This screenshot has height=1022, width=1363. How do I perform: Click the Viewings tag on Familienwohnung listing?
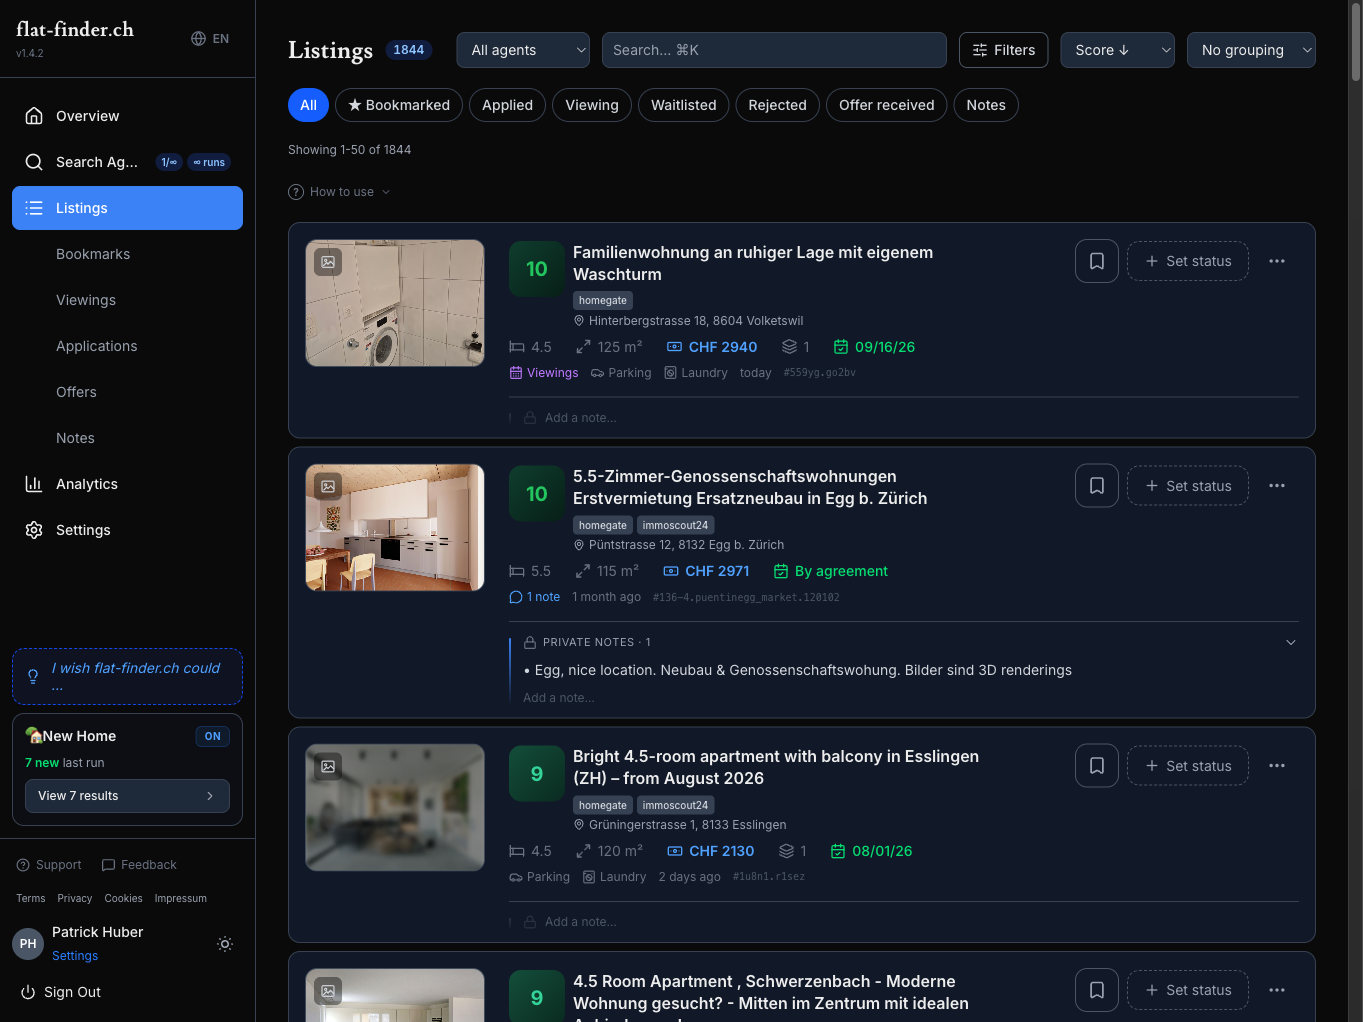(x=544, y=373)
